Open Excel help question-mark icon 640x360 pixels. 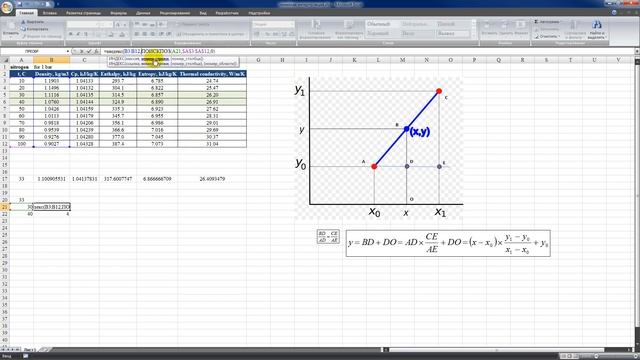tap(614, 13)
